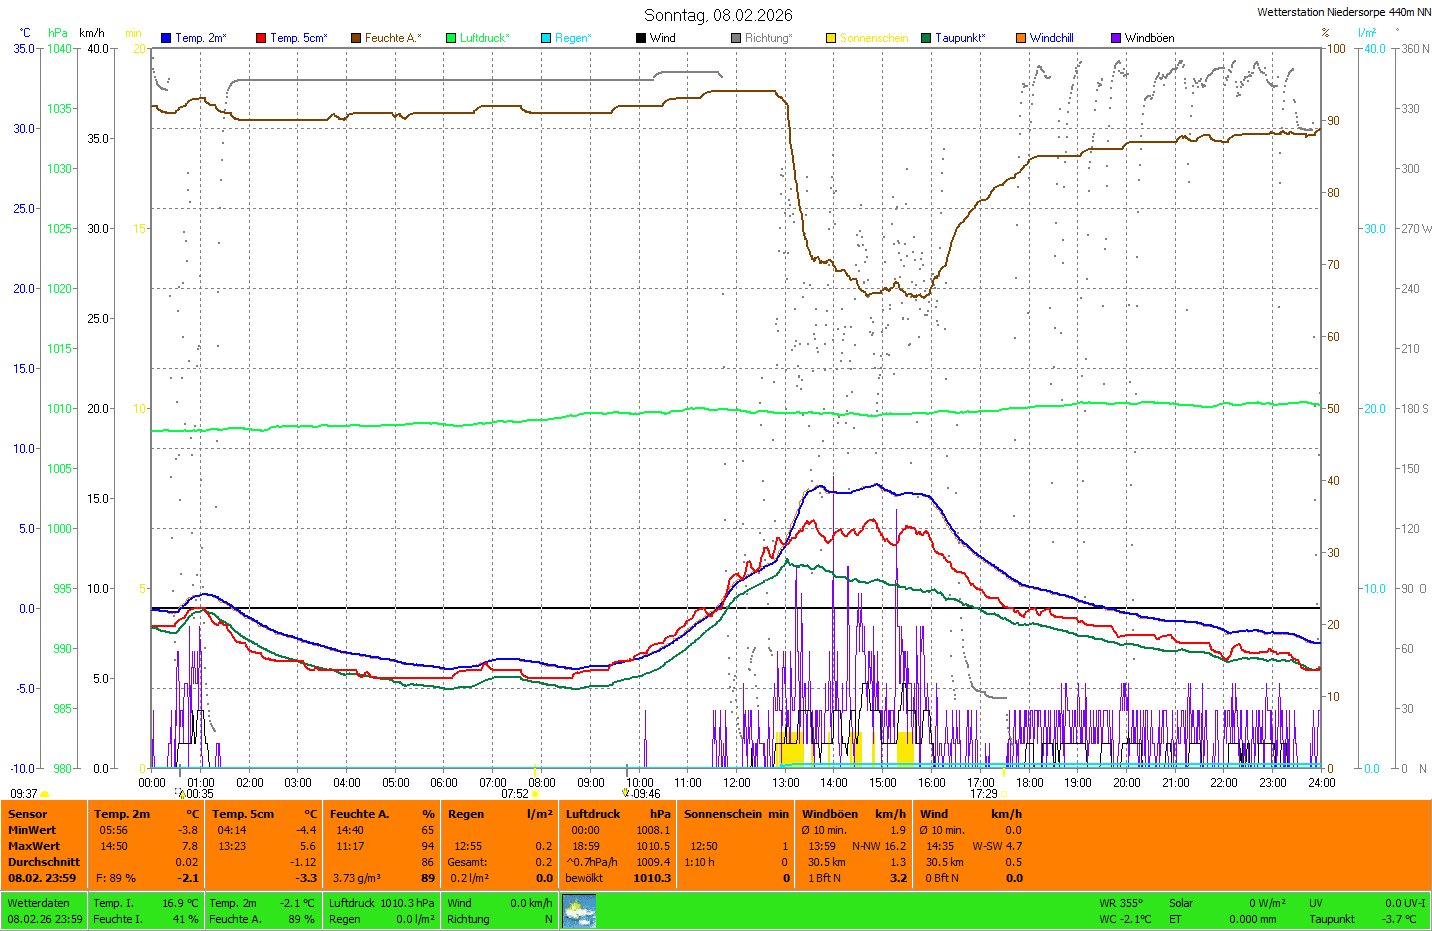Click the date title Sonntag, 08.02.2026
1432x931 pixels.
pos(718,15)
